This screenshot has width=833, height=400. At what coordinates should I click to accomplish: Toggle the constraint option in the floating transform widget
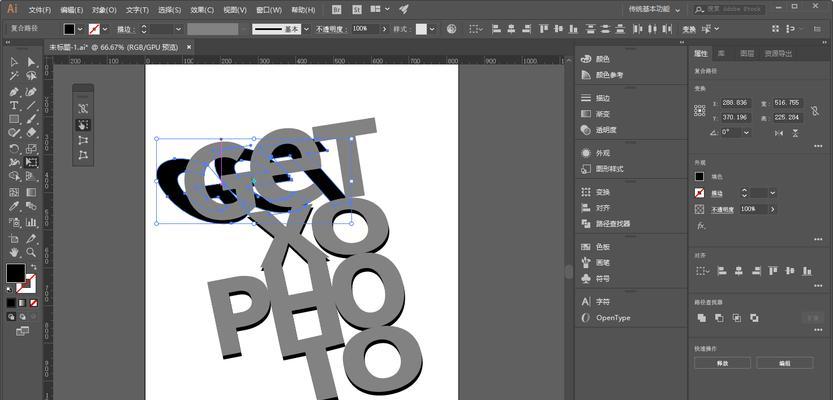pos(83,109)
